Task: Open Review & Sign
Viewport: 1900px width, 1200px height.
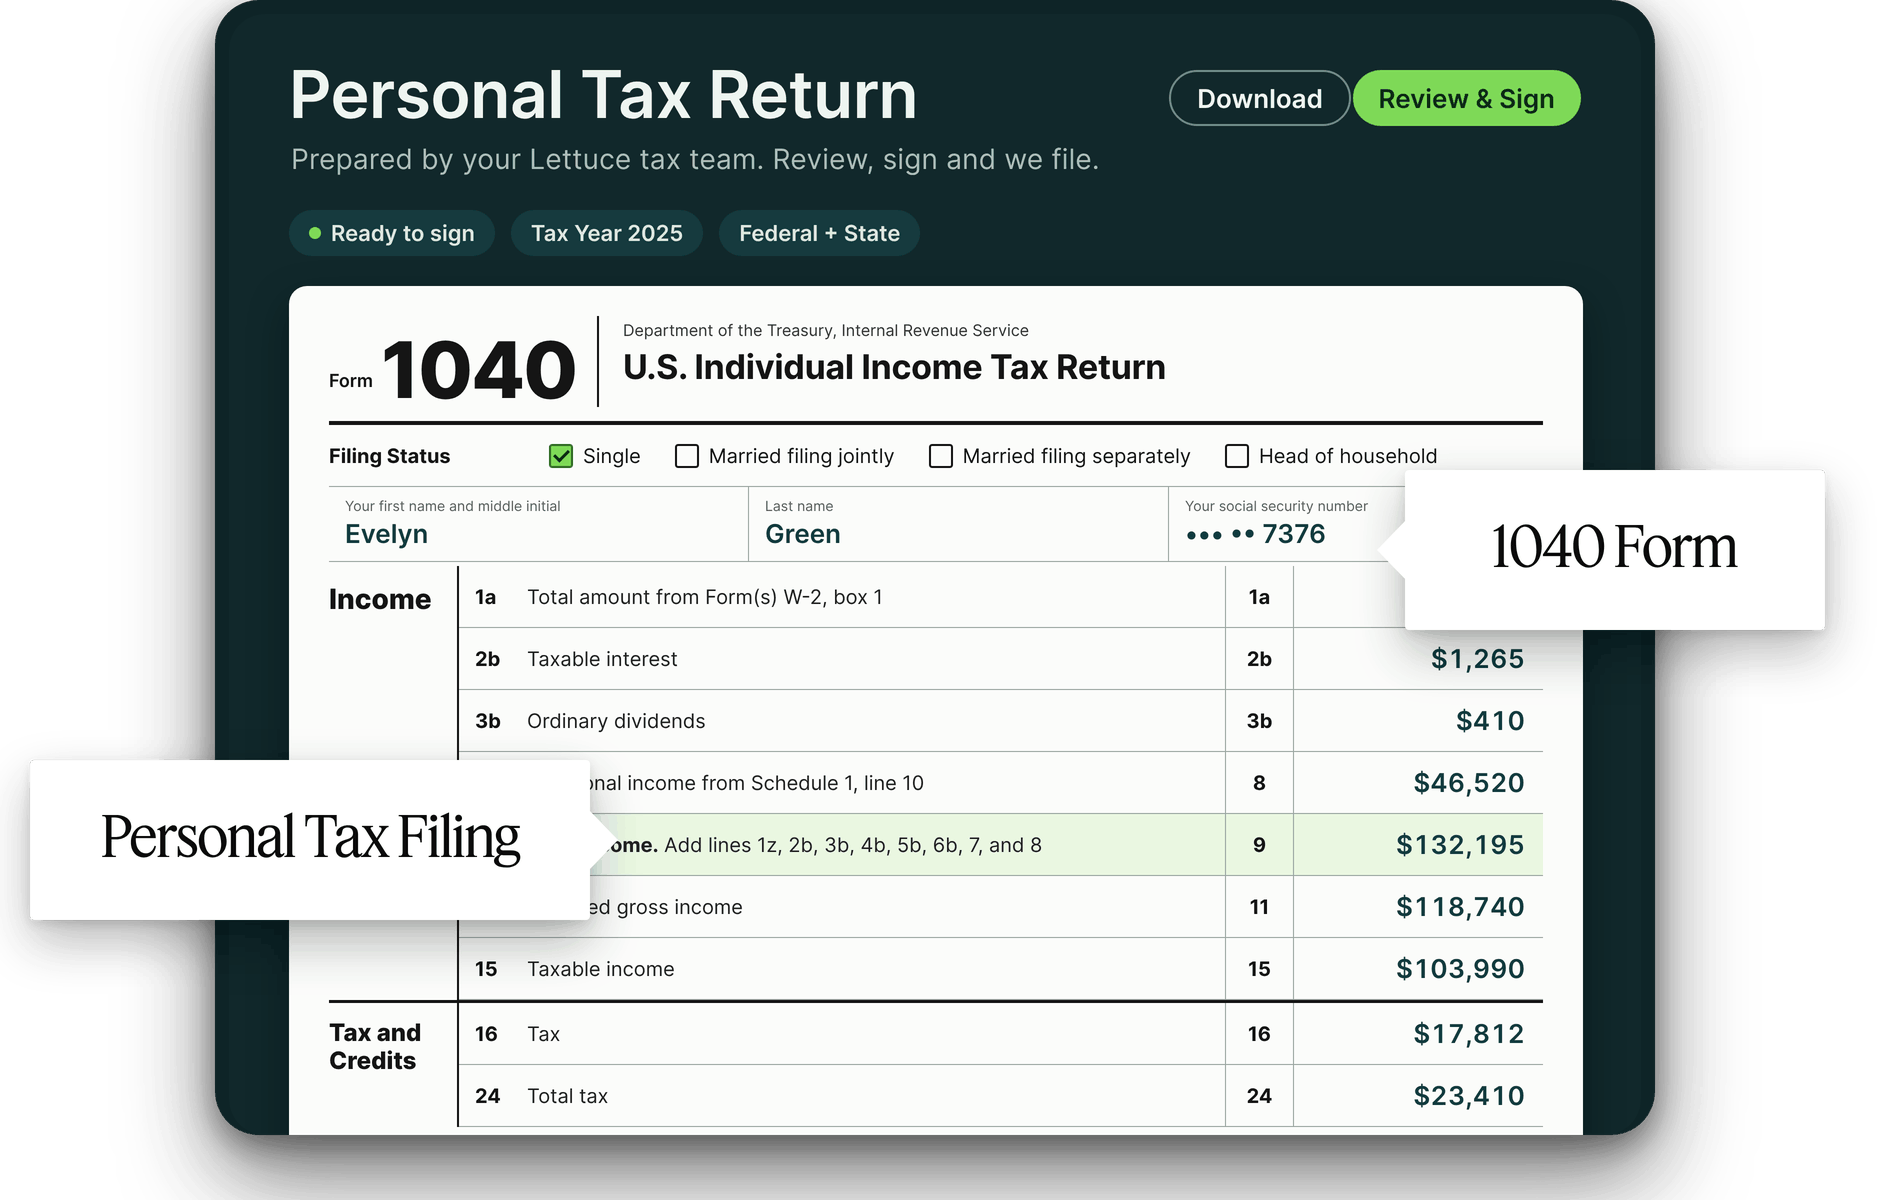Action: (1466, 98)
